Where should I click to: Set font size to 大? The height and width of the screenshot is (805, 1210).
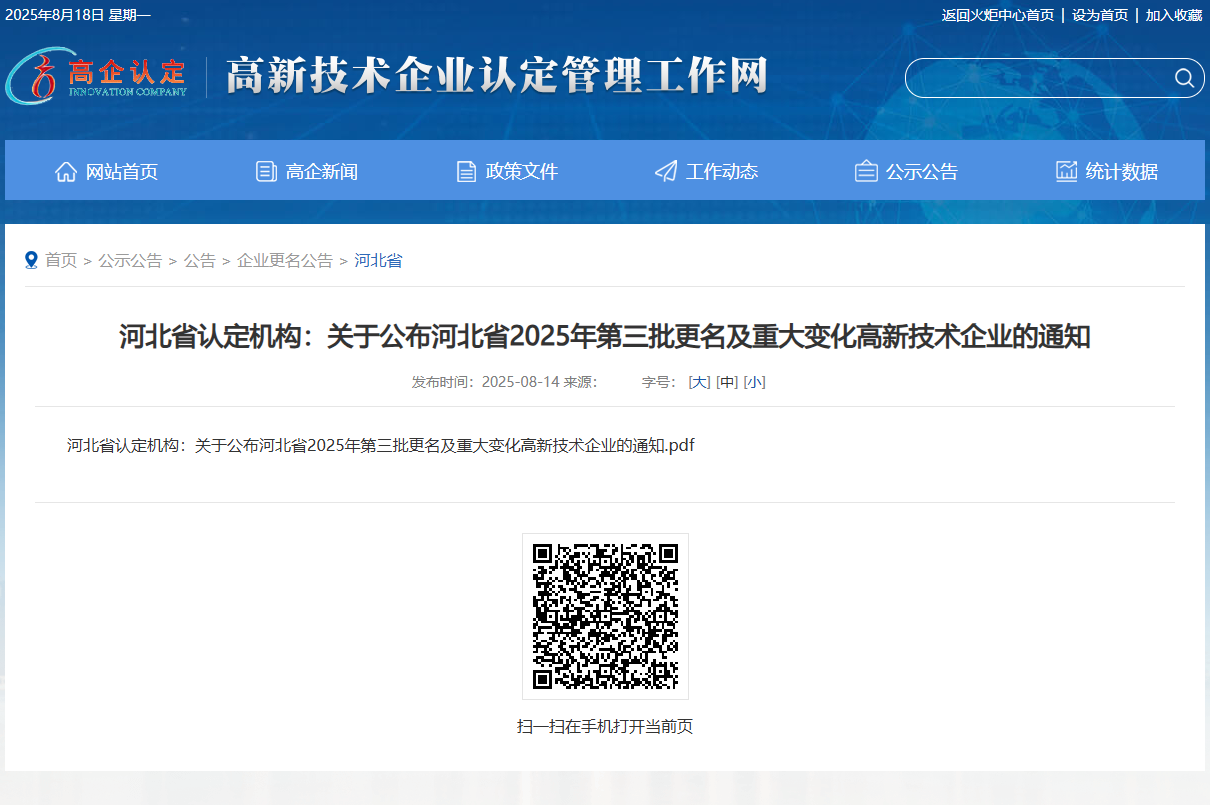(x=699, y=382)
